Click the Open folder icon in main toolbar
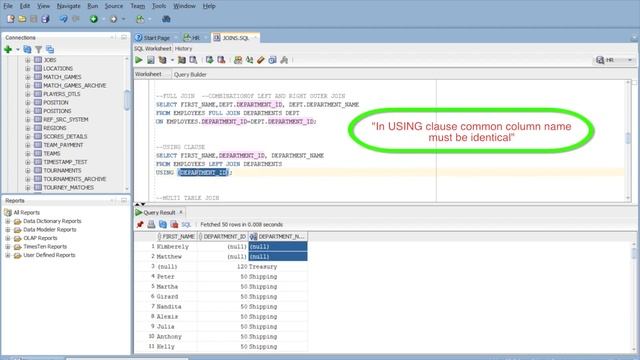The height and width of the screenshot is (360, 640). click(22, 19)
